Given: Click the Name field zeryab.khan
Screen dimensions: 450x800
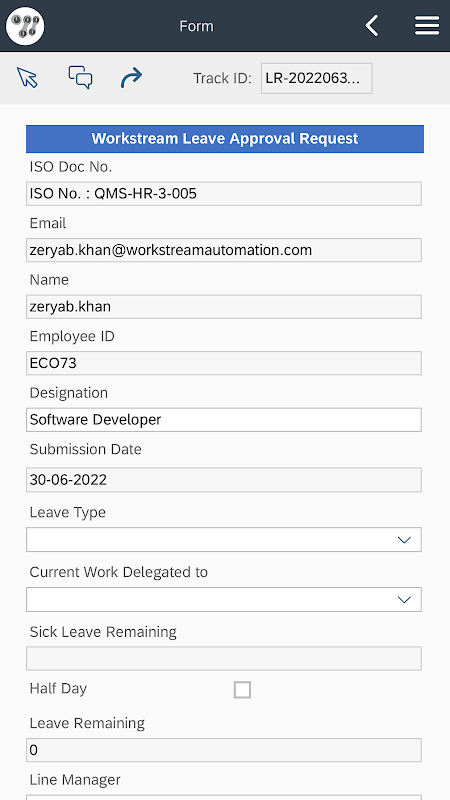Looking at the screenshot, I should tap(224, 307).
